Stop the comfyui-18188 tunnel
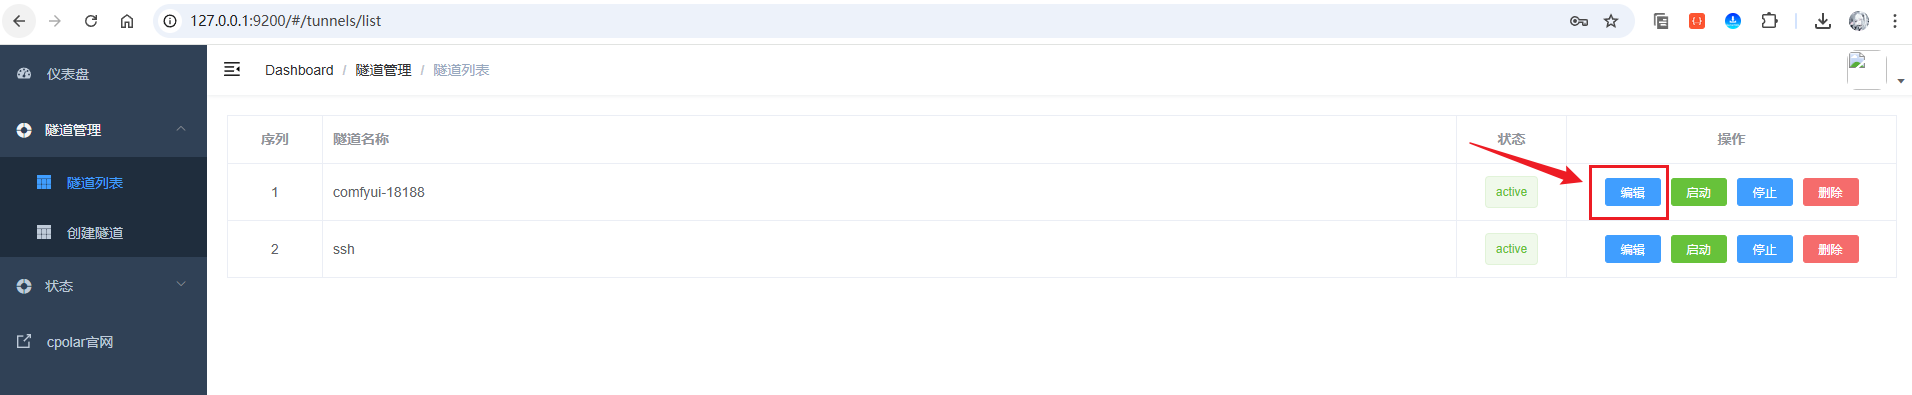The width and height of the screenshot is (1912, 395). click(1764, 192)
